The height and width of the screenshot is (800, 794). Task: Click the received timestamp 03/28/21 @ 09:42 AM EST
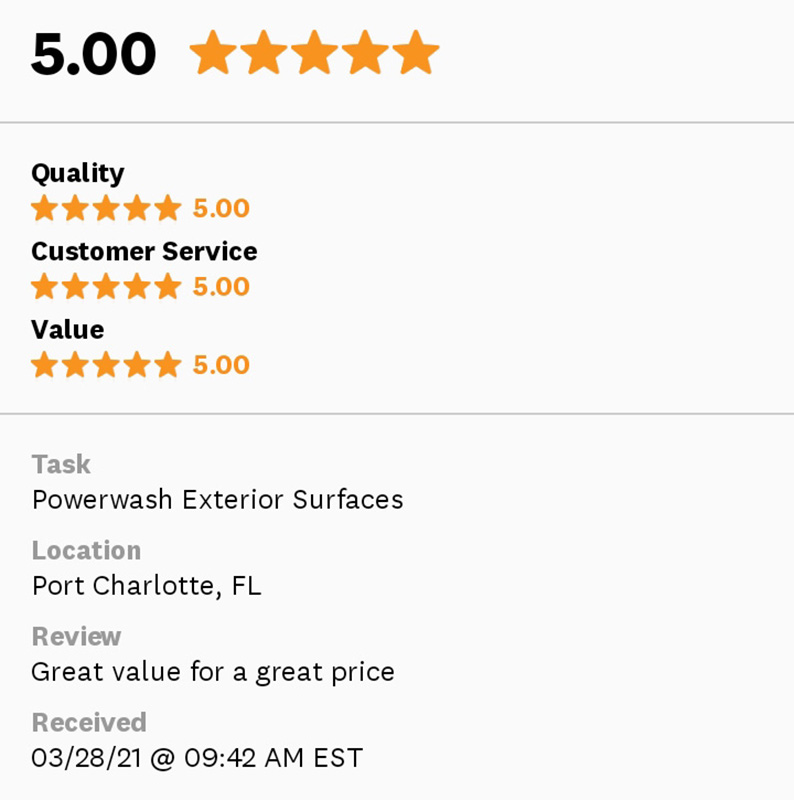(x=197, y=757)
